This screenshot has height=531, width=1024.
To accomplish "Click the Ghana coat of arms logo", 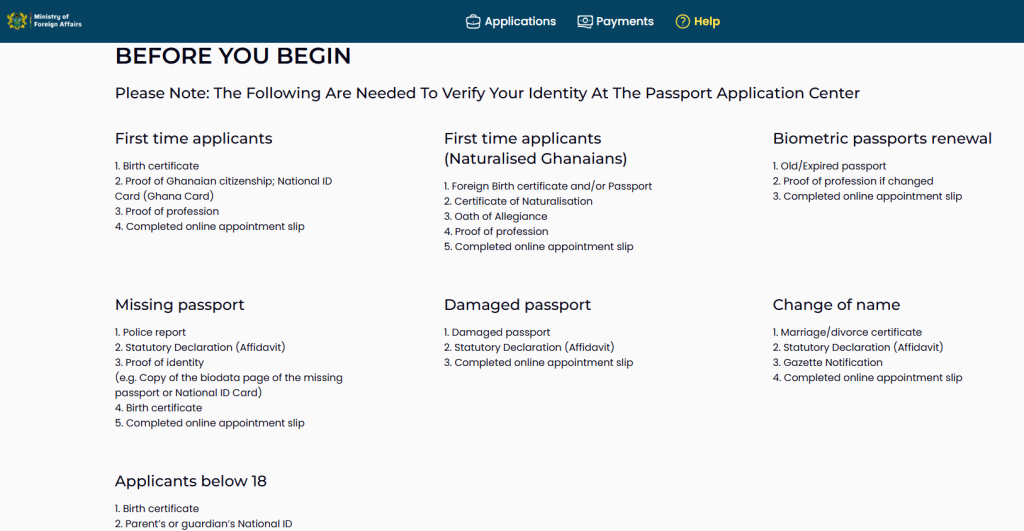I will coord(17,21).
